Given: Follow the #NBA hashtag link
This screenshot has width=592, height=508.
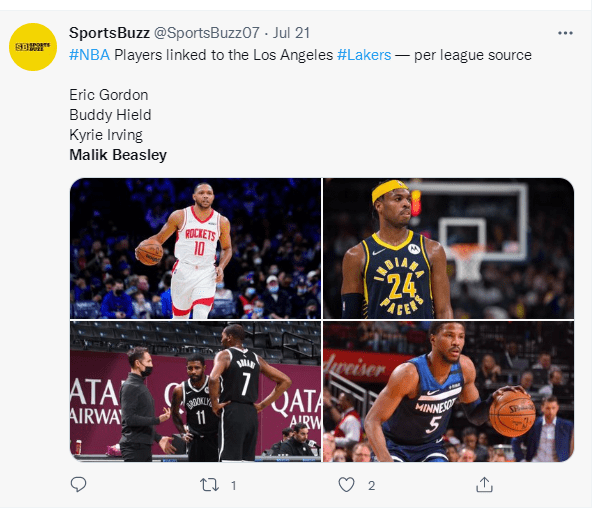Looking at the screenshot, I should 89,55.
